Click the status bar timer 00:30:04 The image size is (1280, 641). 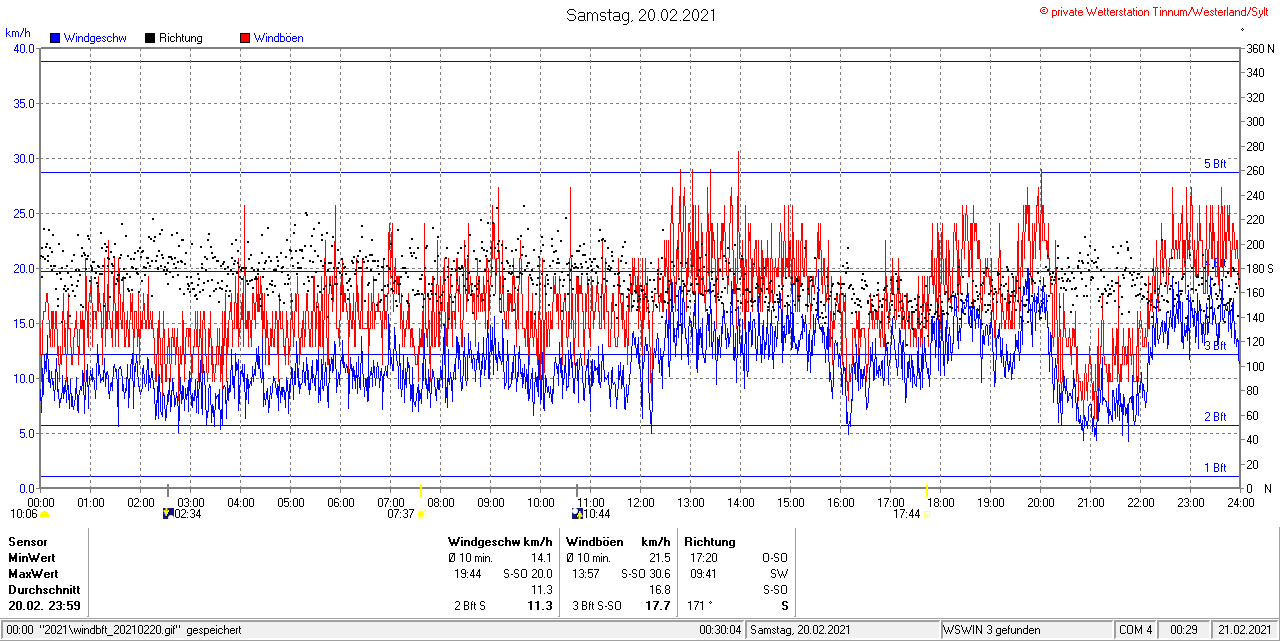[x=720, y=630]
